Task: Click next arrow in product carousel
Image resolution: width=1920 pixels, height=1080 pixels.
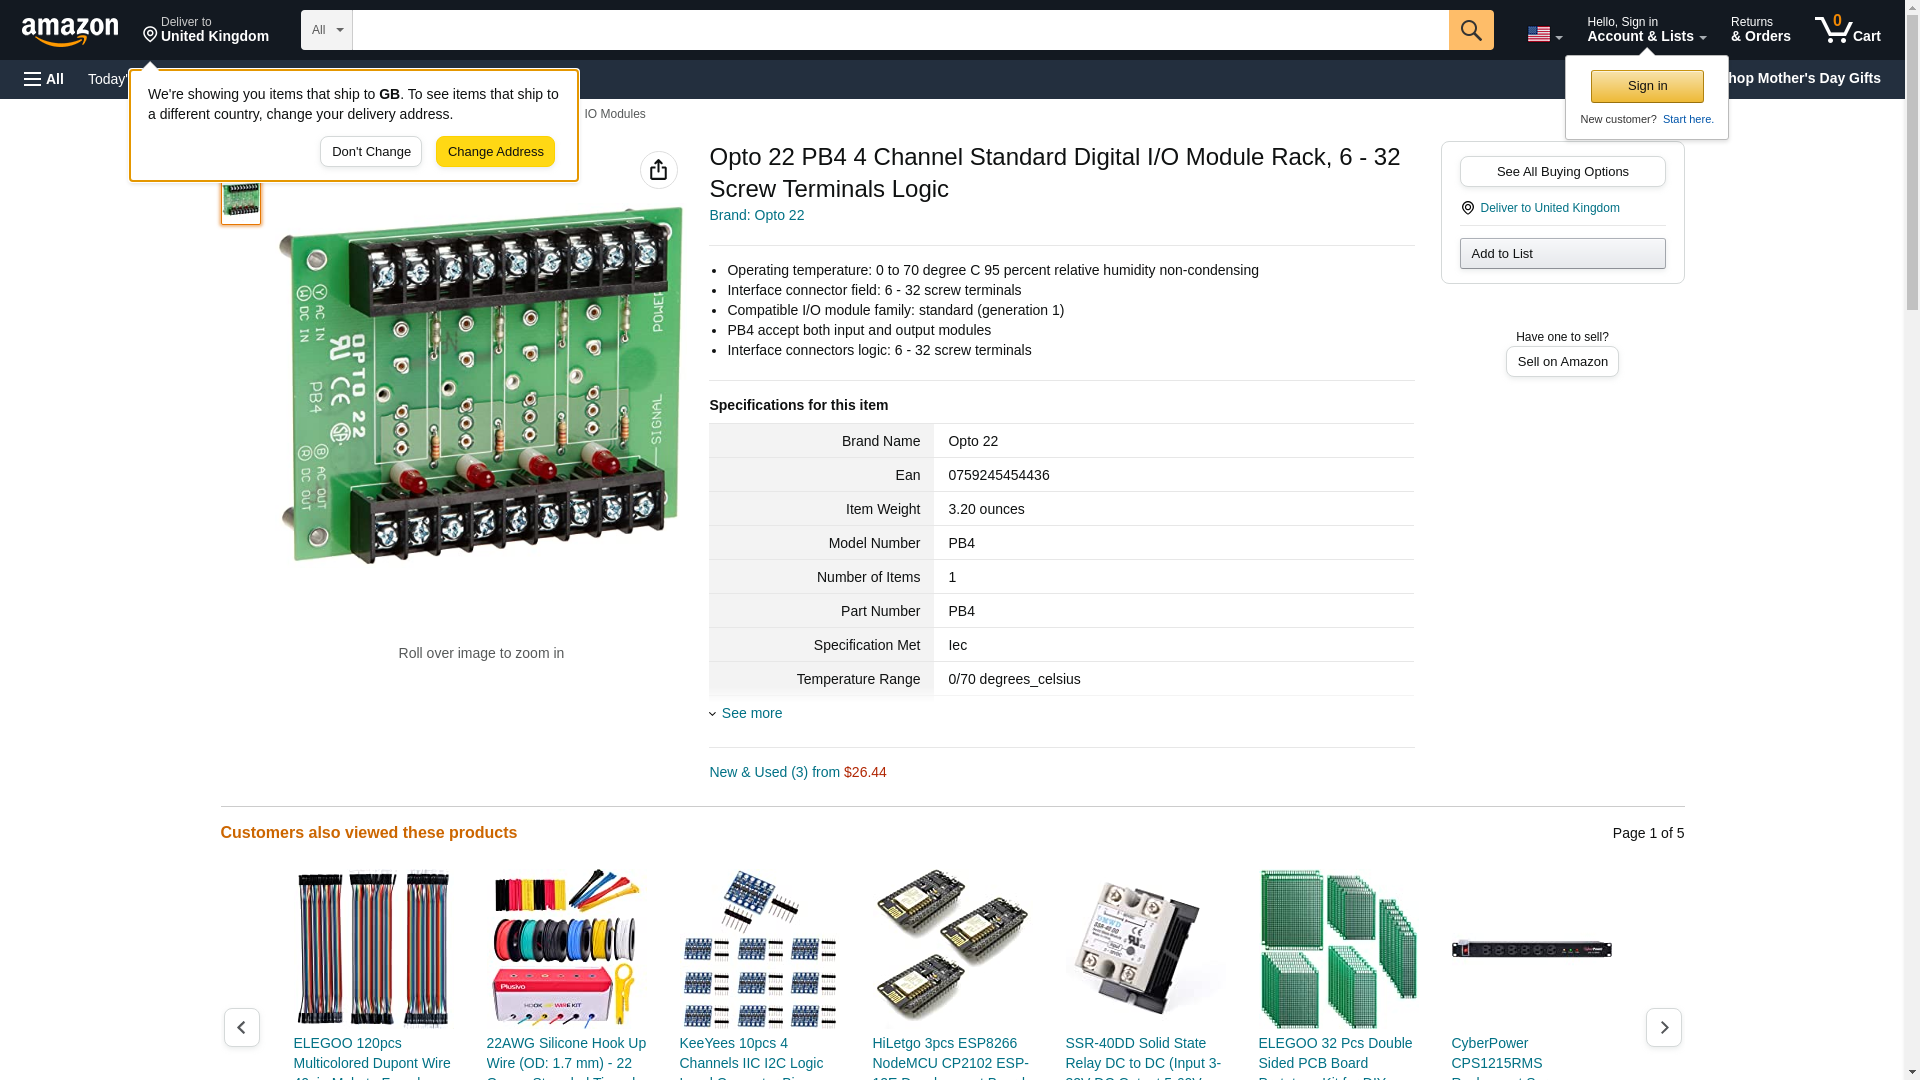Action: (x=1663, y=1027)
